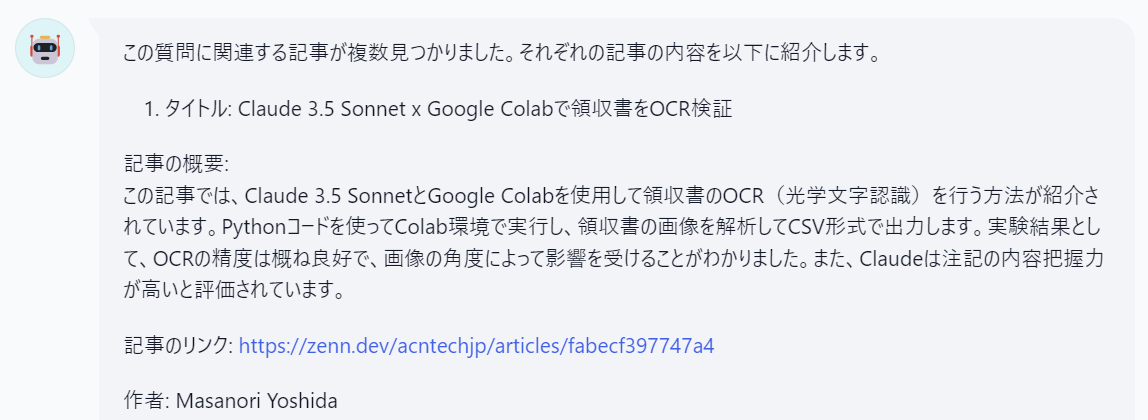
Task: Click the chatbot robot avatar icon
Action: click(x=45, y=48)
